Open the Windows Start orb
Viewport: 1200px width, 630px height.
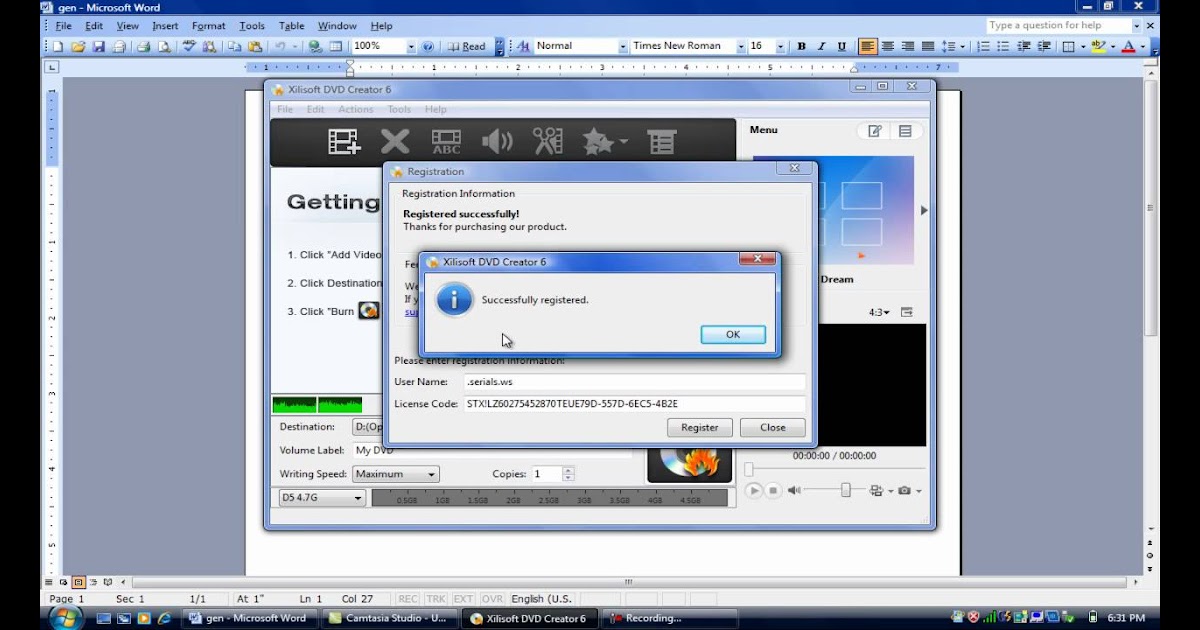pyautogui.click(x=66, y=617)
